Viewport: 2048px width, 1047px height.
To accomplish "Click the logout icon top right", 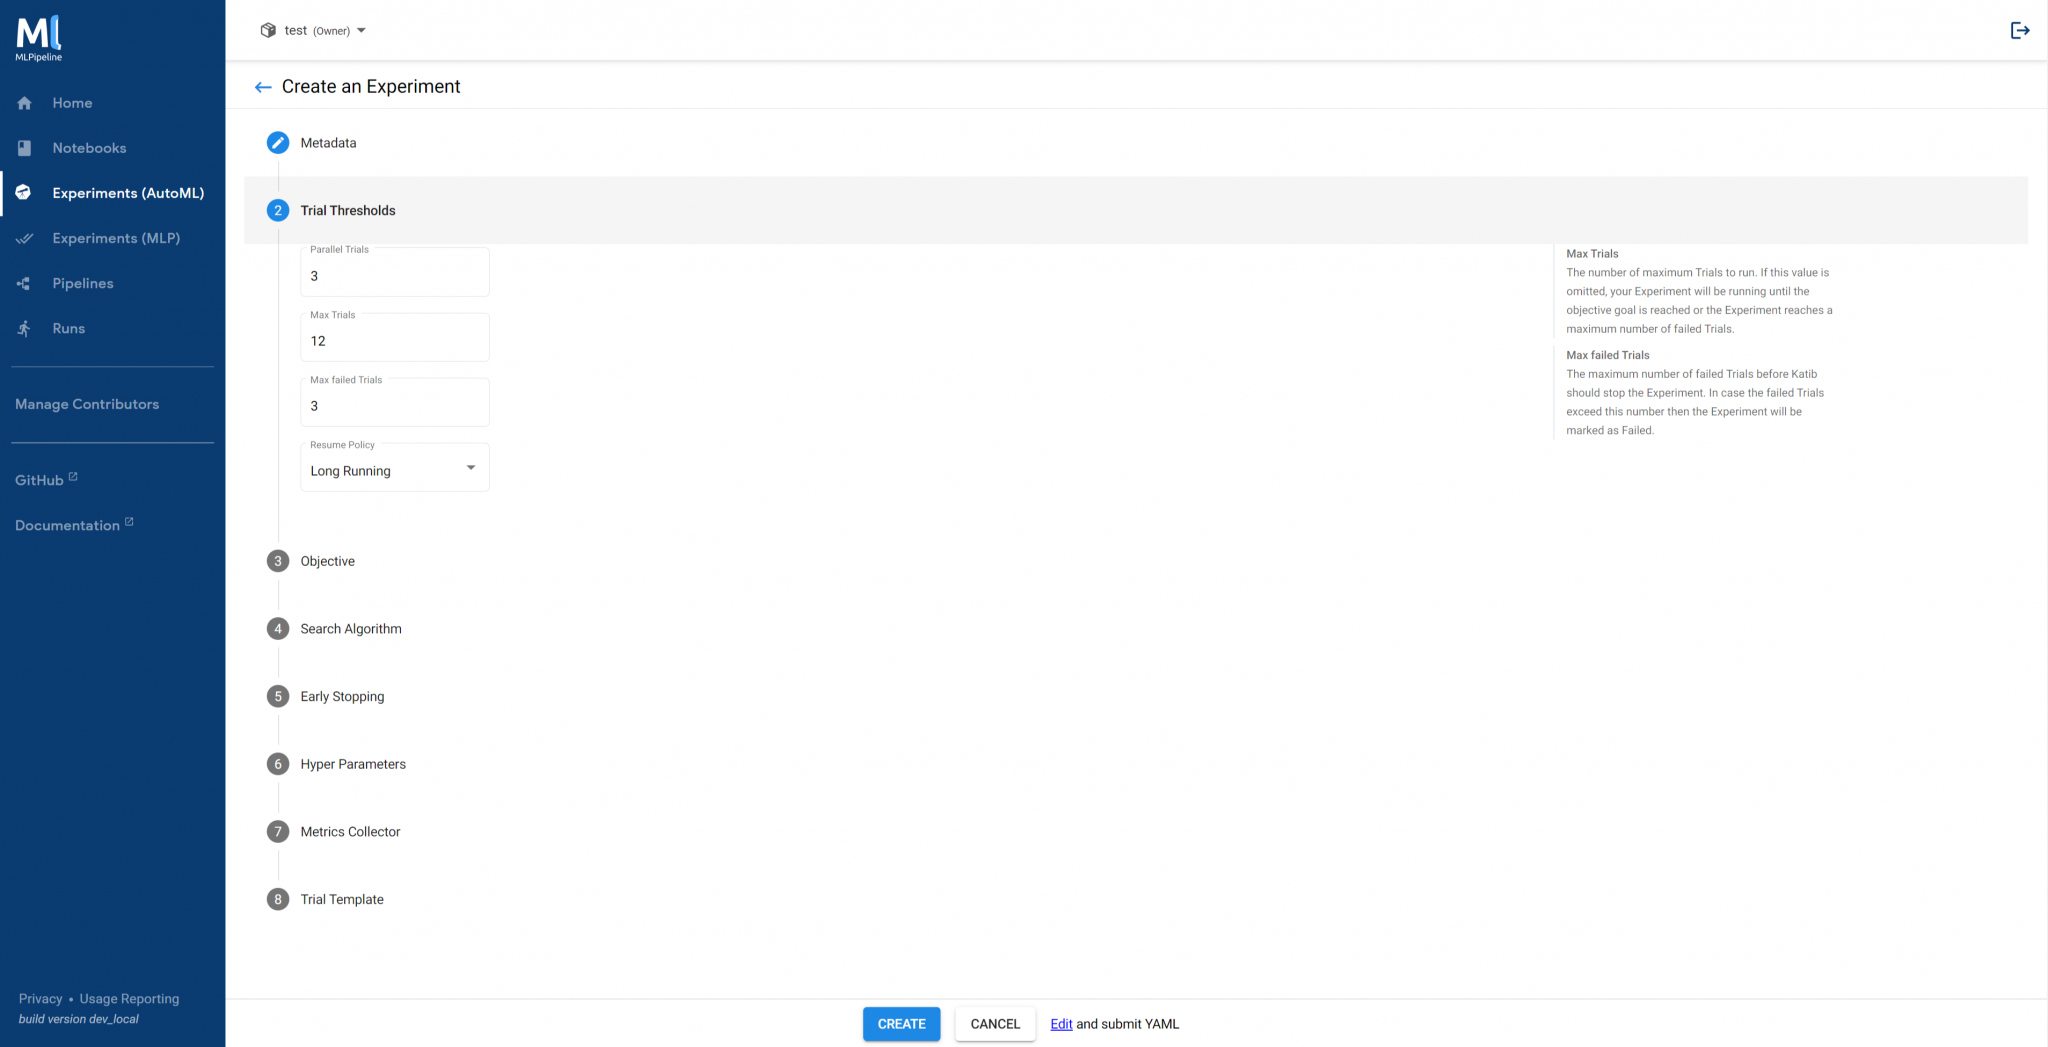I will (x=2020, y=30).
